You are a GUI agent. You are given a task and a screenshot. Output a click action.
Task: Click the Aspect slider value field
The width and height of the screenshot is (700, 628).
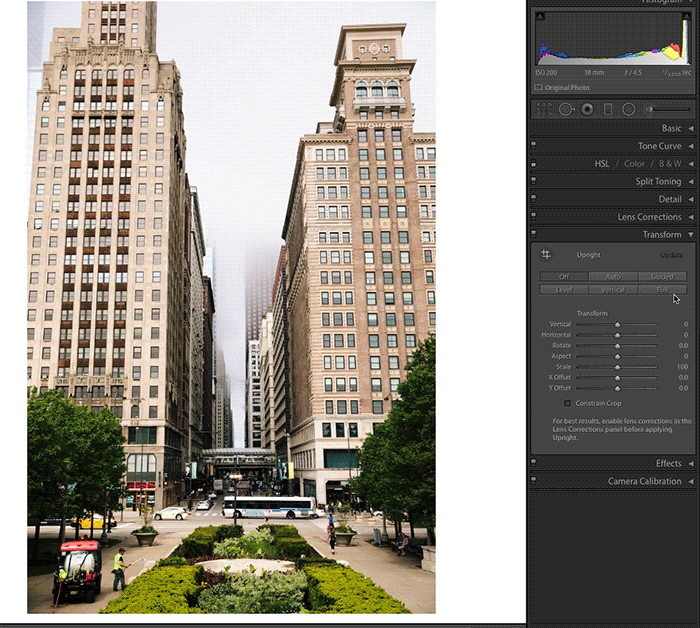tap(685, 356)
